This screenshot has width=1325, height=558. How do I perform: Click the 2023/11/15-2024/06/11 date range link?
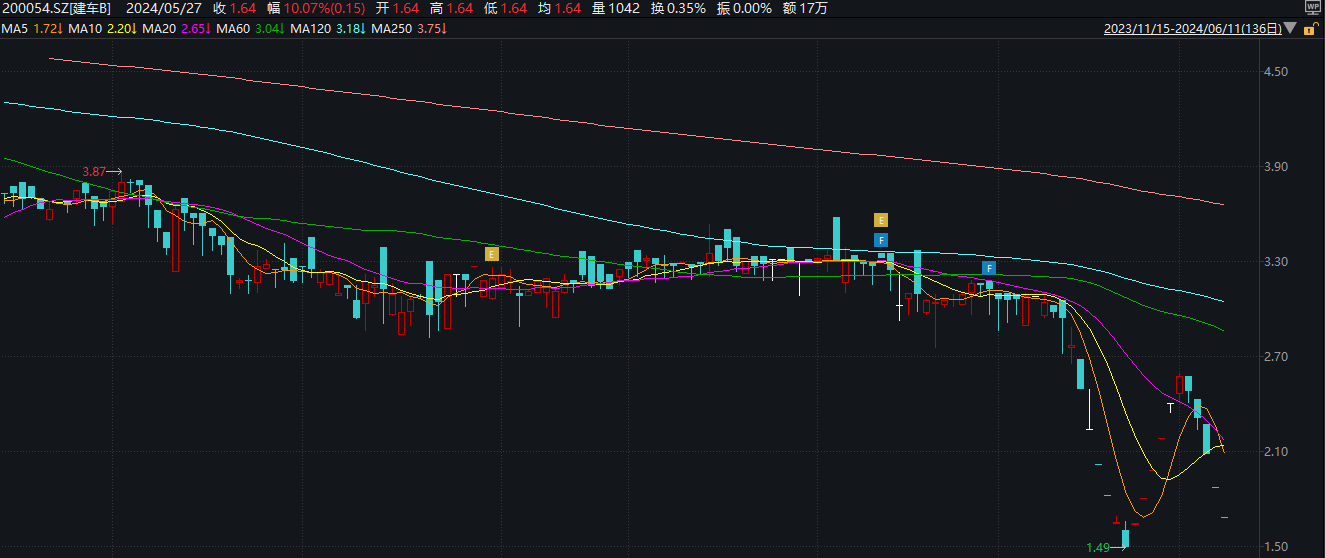pyautogui.click(x=1192, y=30)
